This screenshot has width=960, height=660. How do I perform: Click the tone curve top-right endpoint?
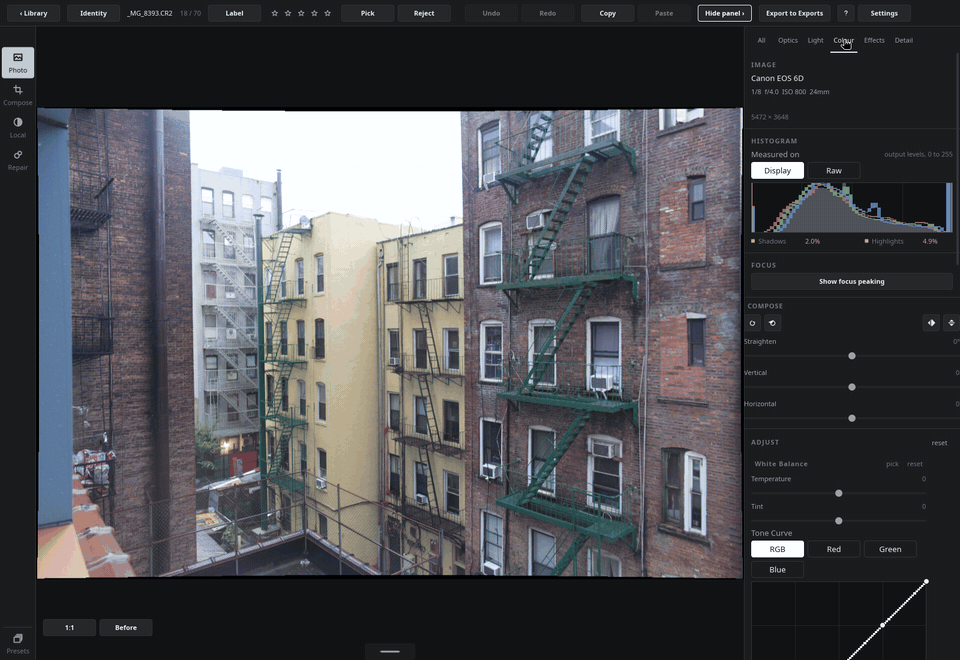click(x=926, y=582)
